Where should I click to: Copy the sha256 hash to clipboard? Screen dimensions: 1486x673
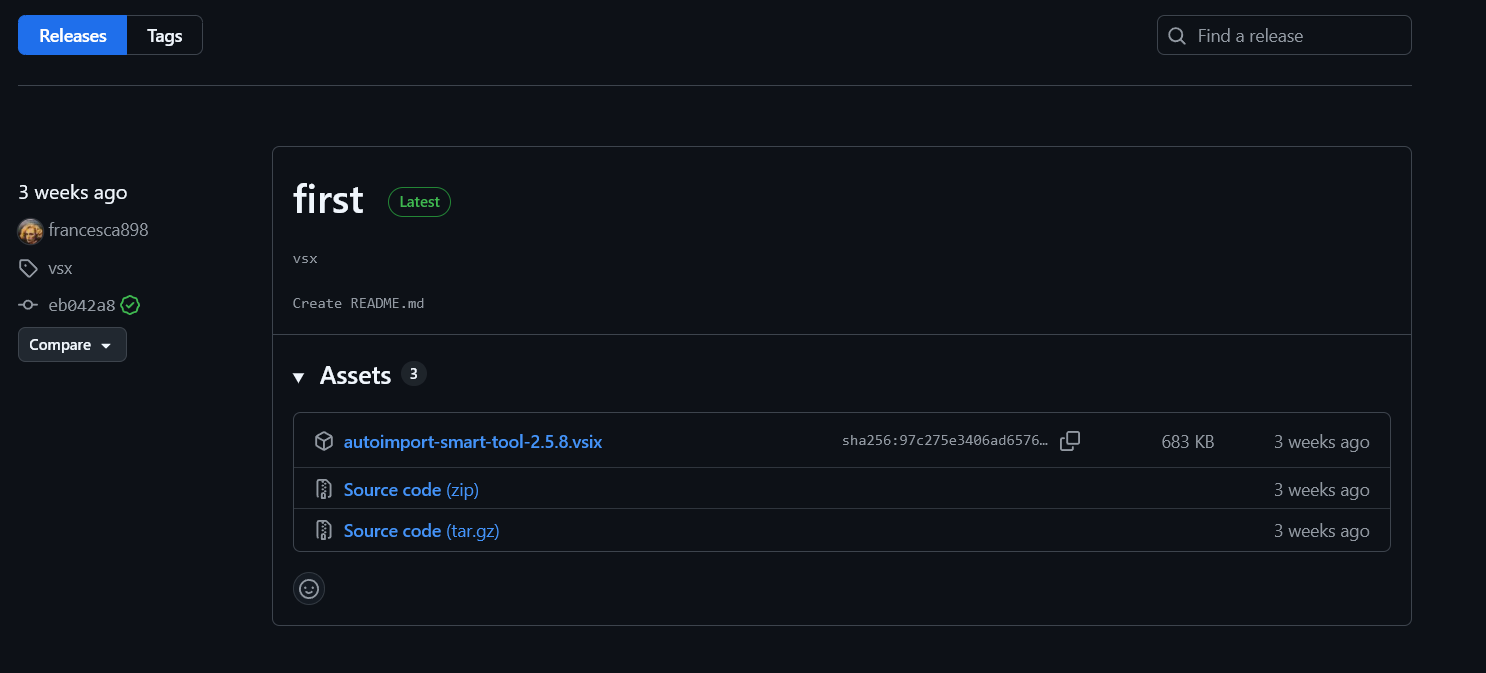coord(1069,441)
